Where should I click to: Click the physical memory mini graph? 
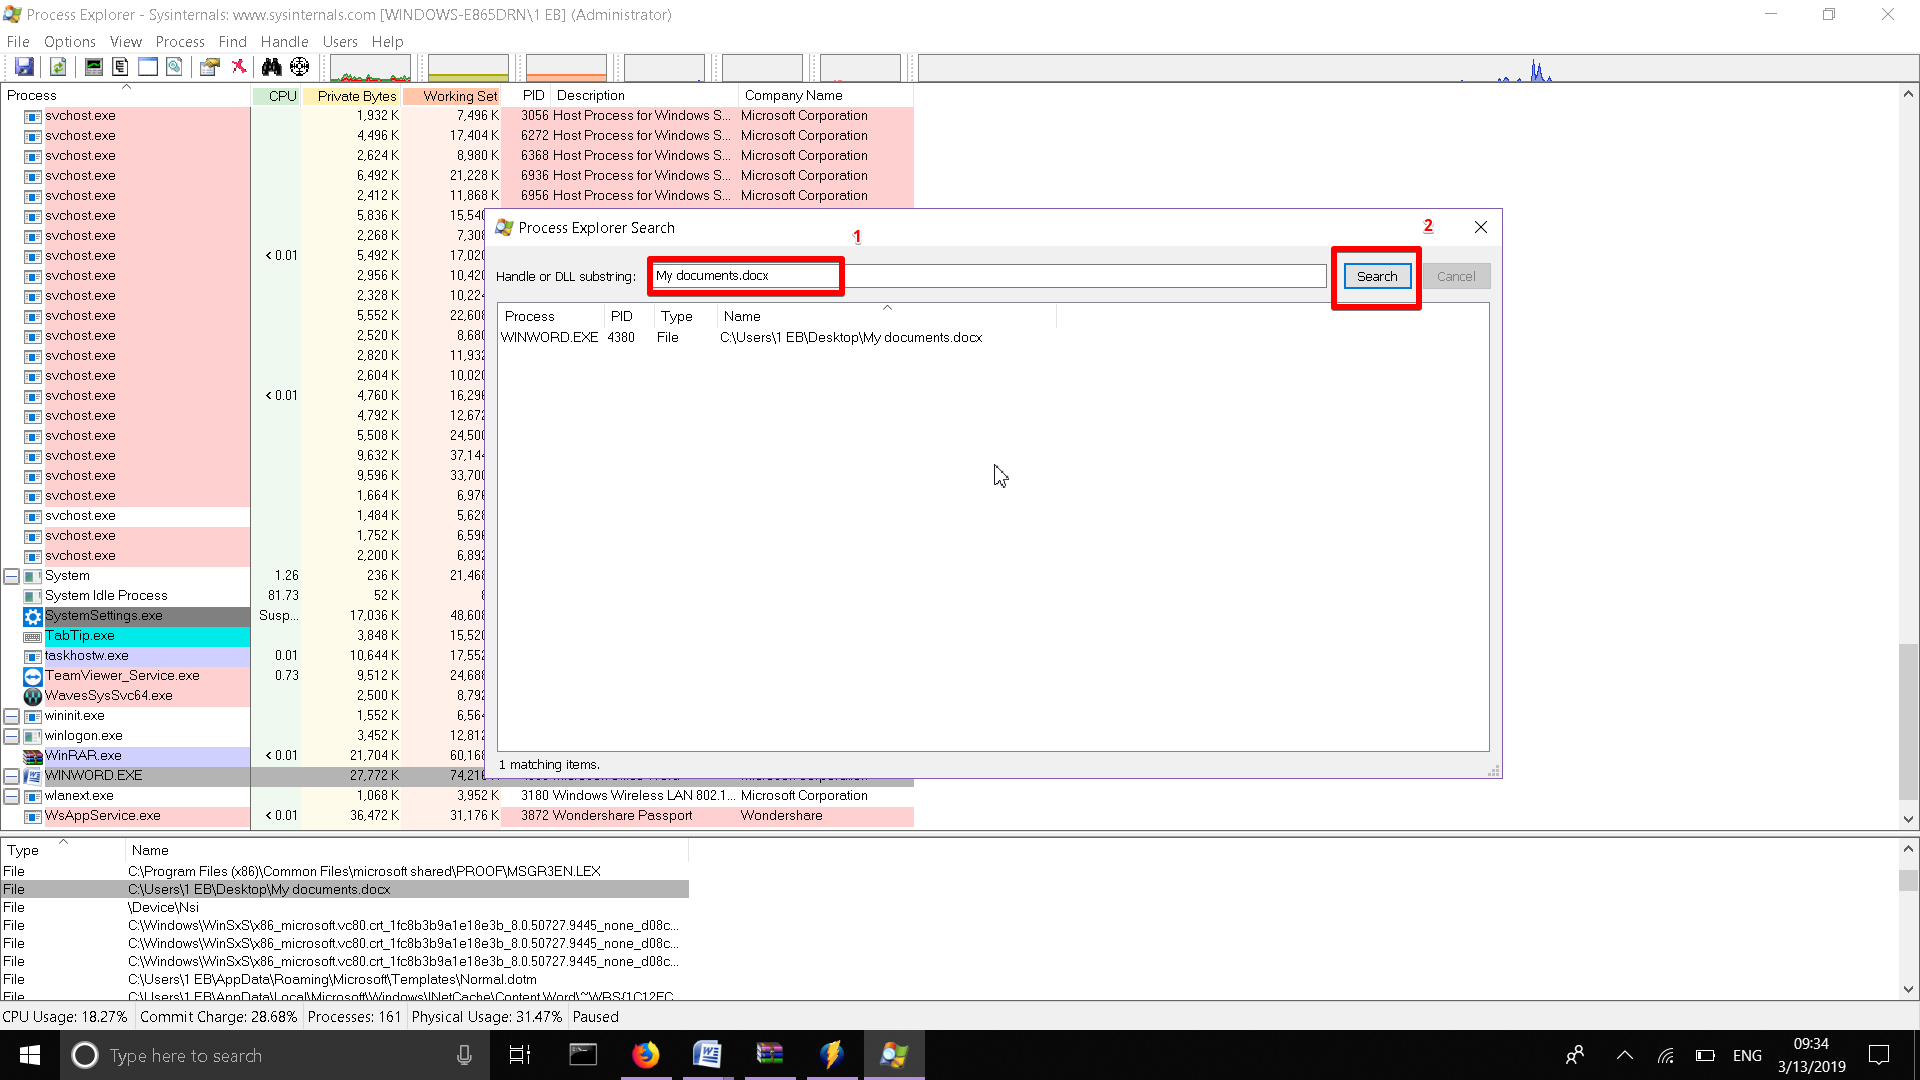tap(566, 68)
